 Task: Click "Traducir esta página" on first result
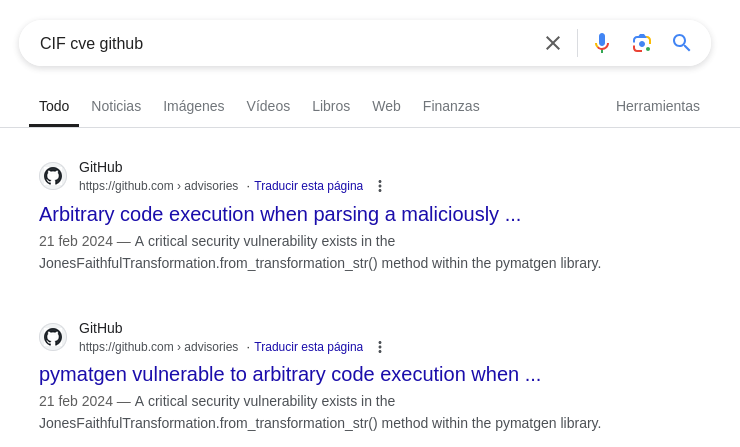(x=308, y=186)
